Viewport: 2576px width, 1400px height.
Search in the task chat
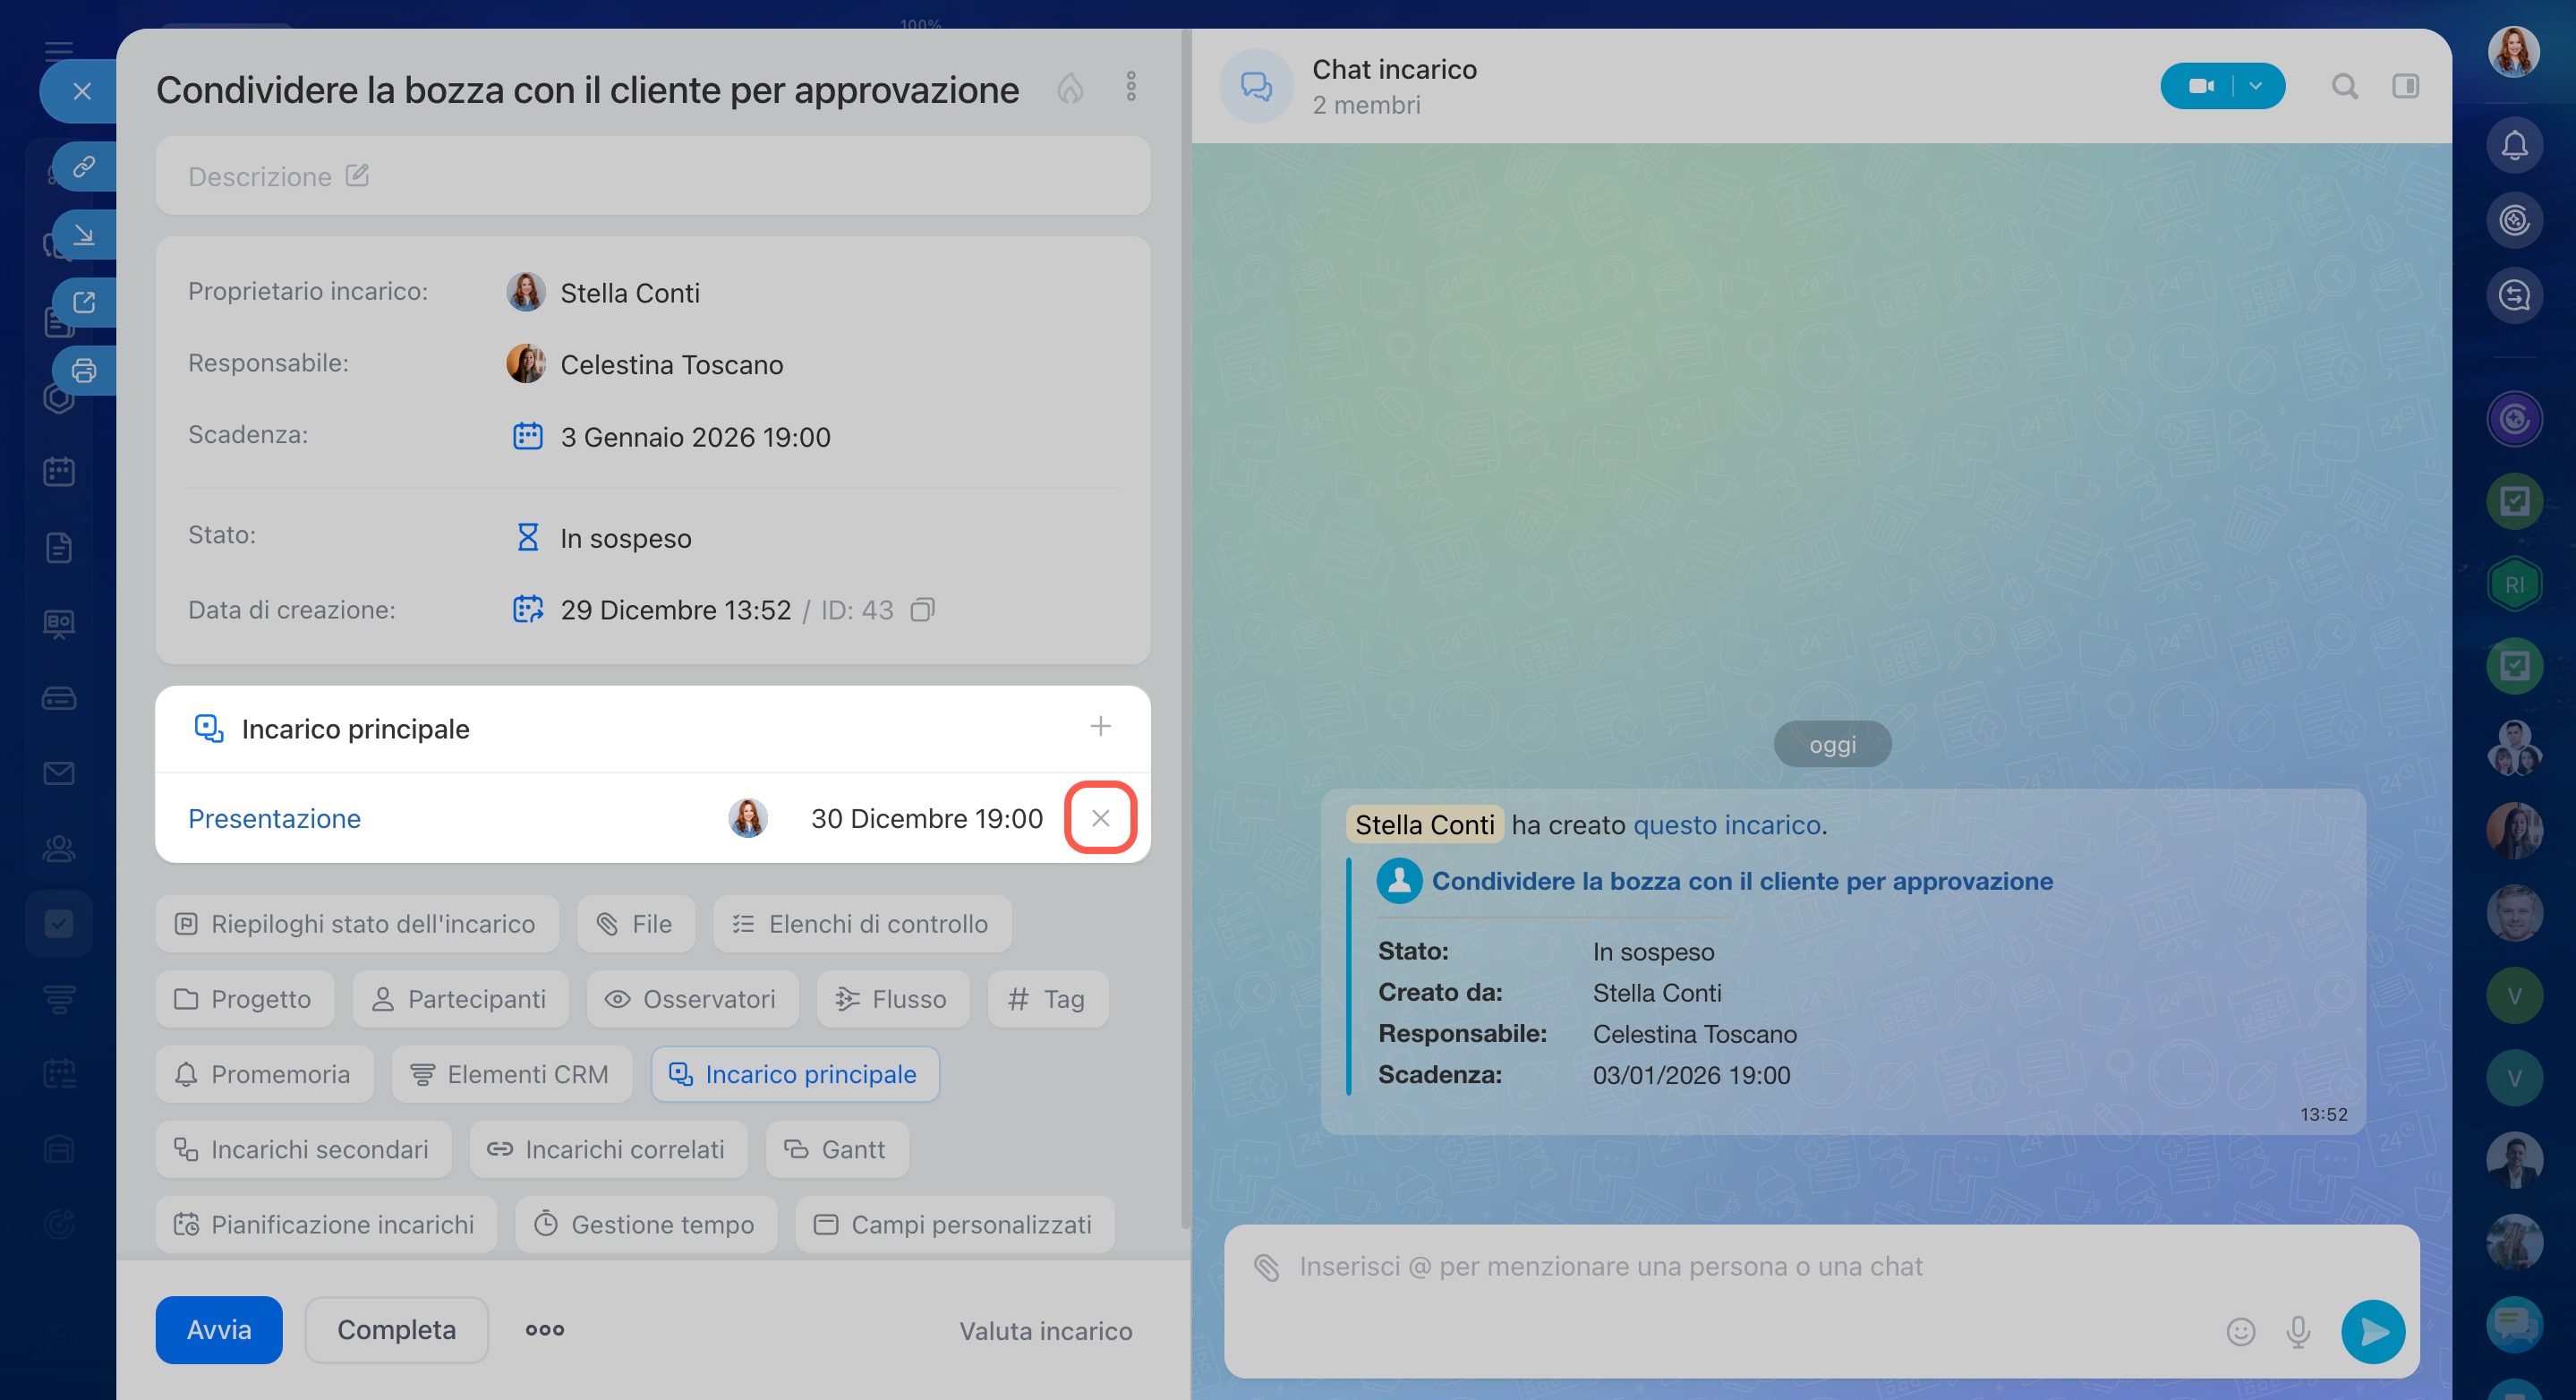coord(2344,87)
